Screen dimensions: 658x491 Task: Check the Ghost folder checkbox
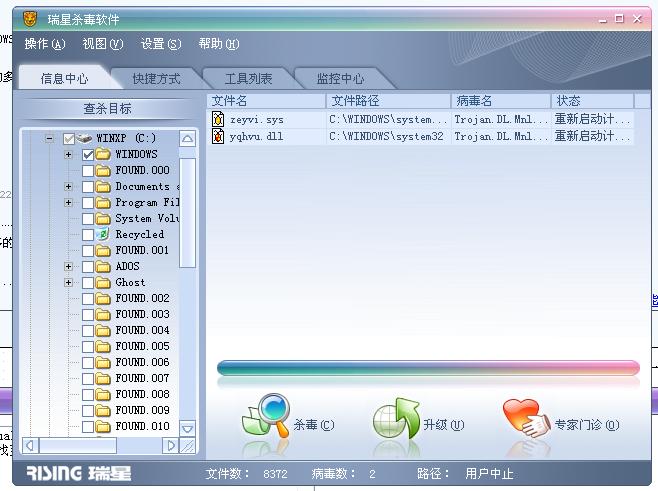coord(88,282)
